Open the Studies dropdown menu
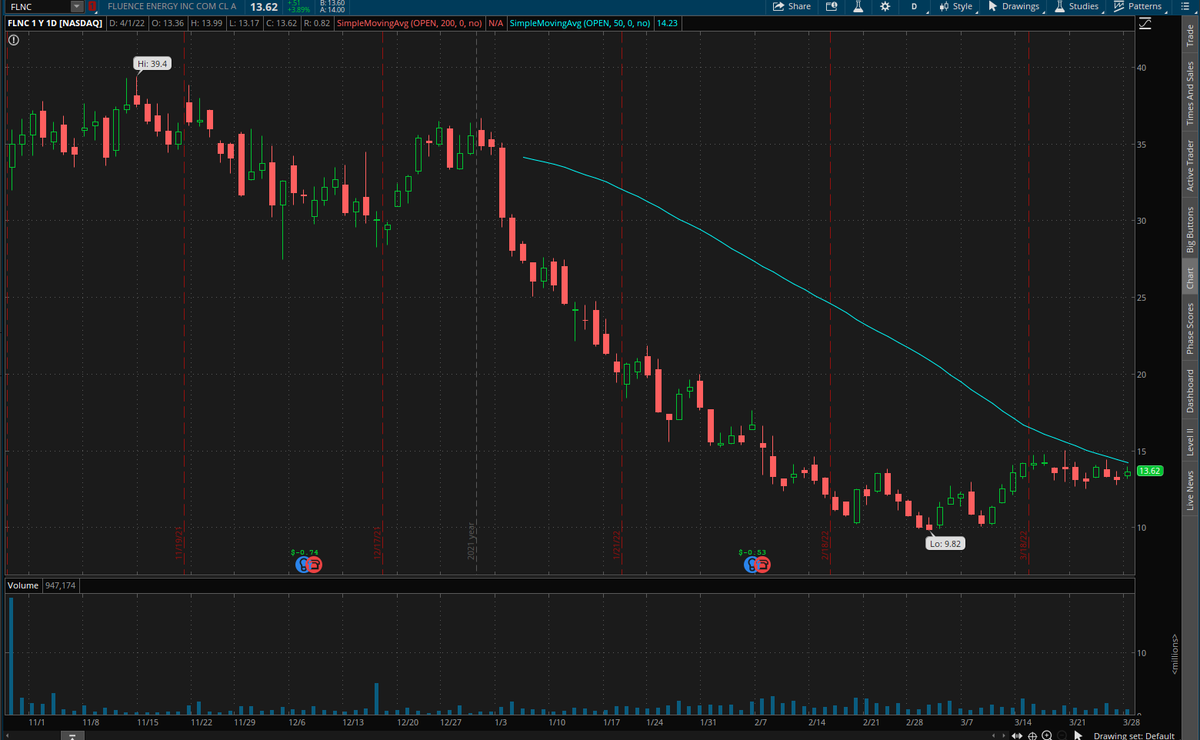Image resolution: width=1200 pixels, height=740 pixels. (1077, 6)
